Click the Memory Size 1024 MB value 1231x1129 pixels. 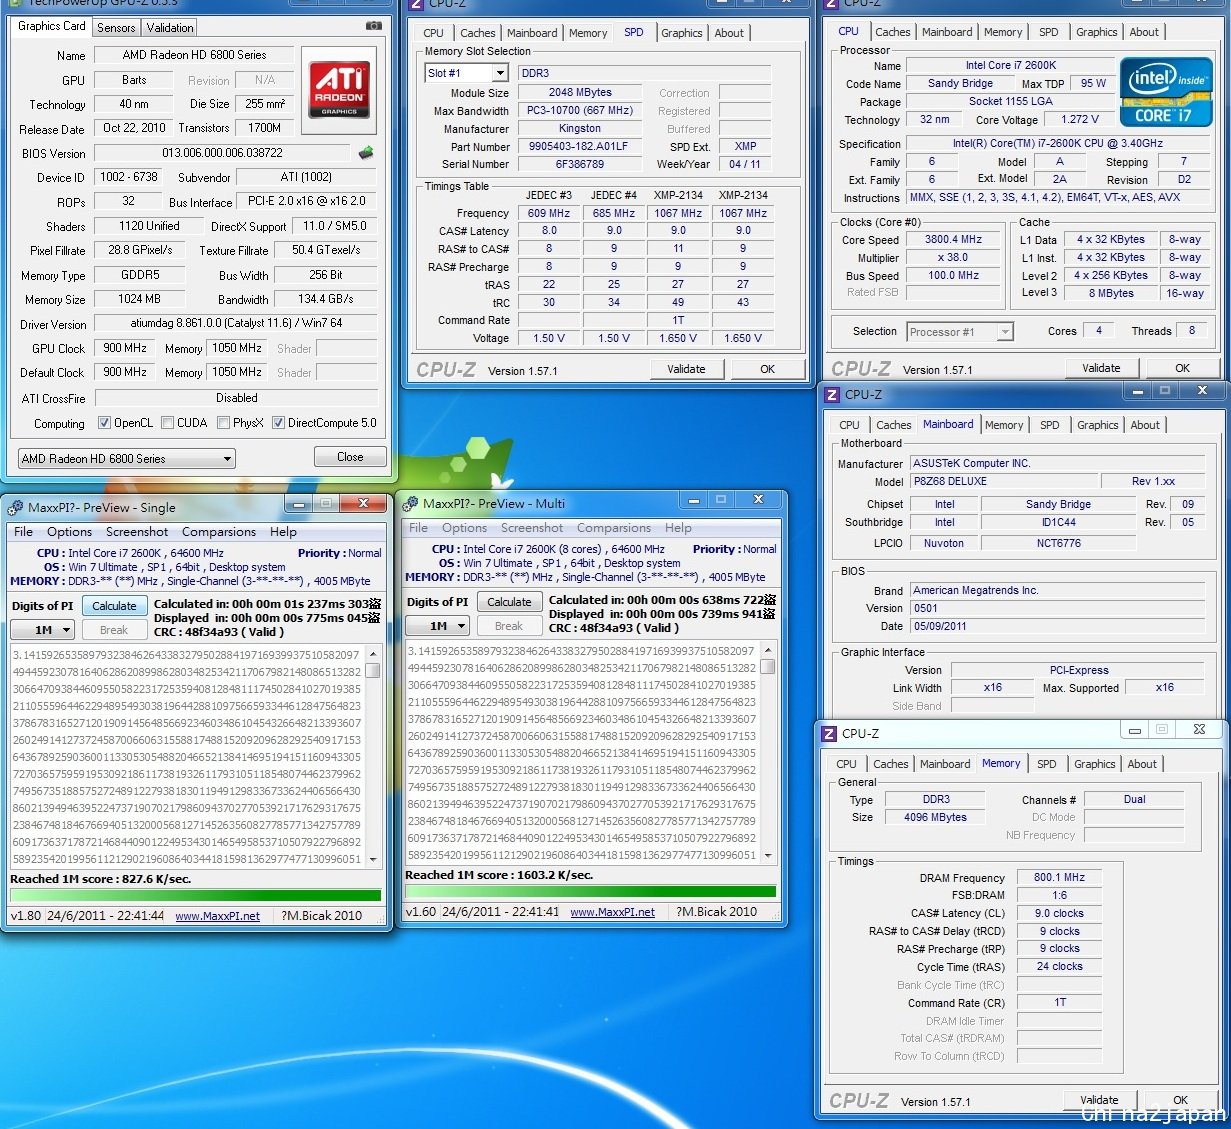click(139, 299)
